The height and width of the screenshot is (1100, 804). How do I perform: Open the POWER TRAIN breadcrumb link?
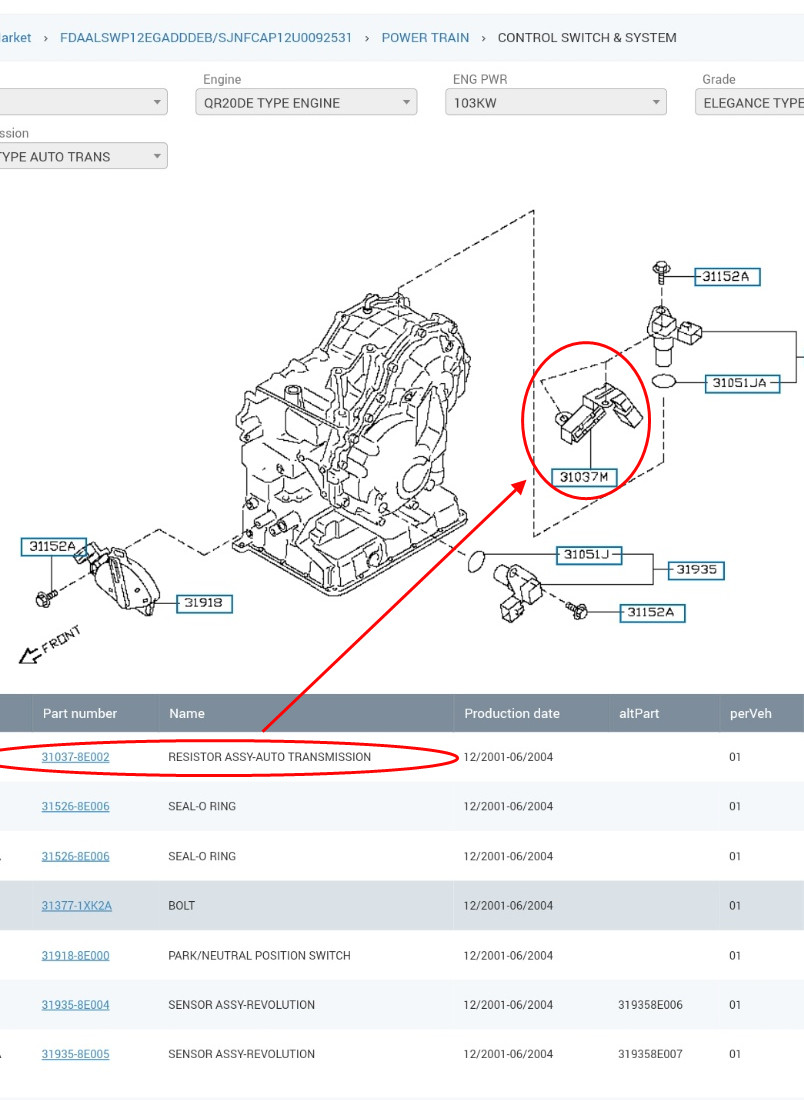coord(425,38)
